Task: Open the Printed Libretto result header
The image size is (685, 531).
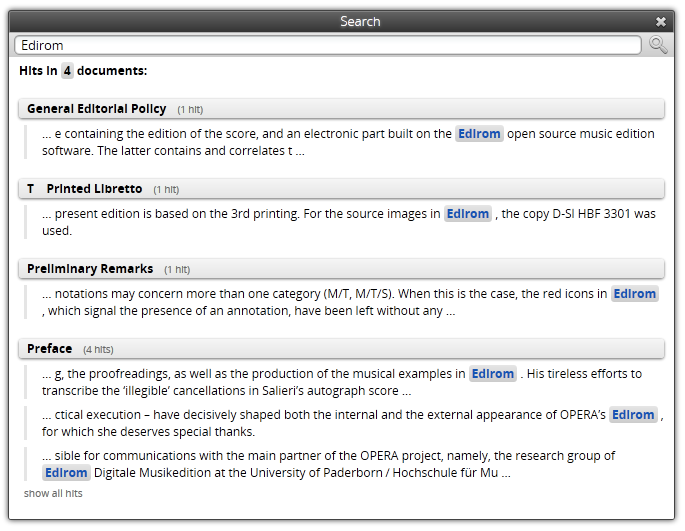Action: pyautogui.click(x=341, y=189)
